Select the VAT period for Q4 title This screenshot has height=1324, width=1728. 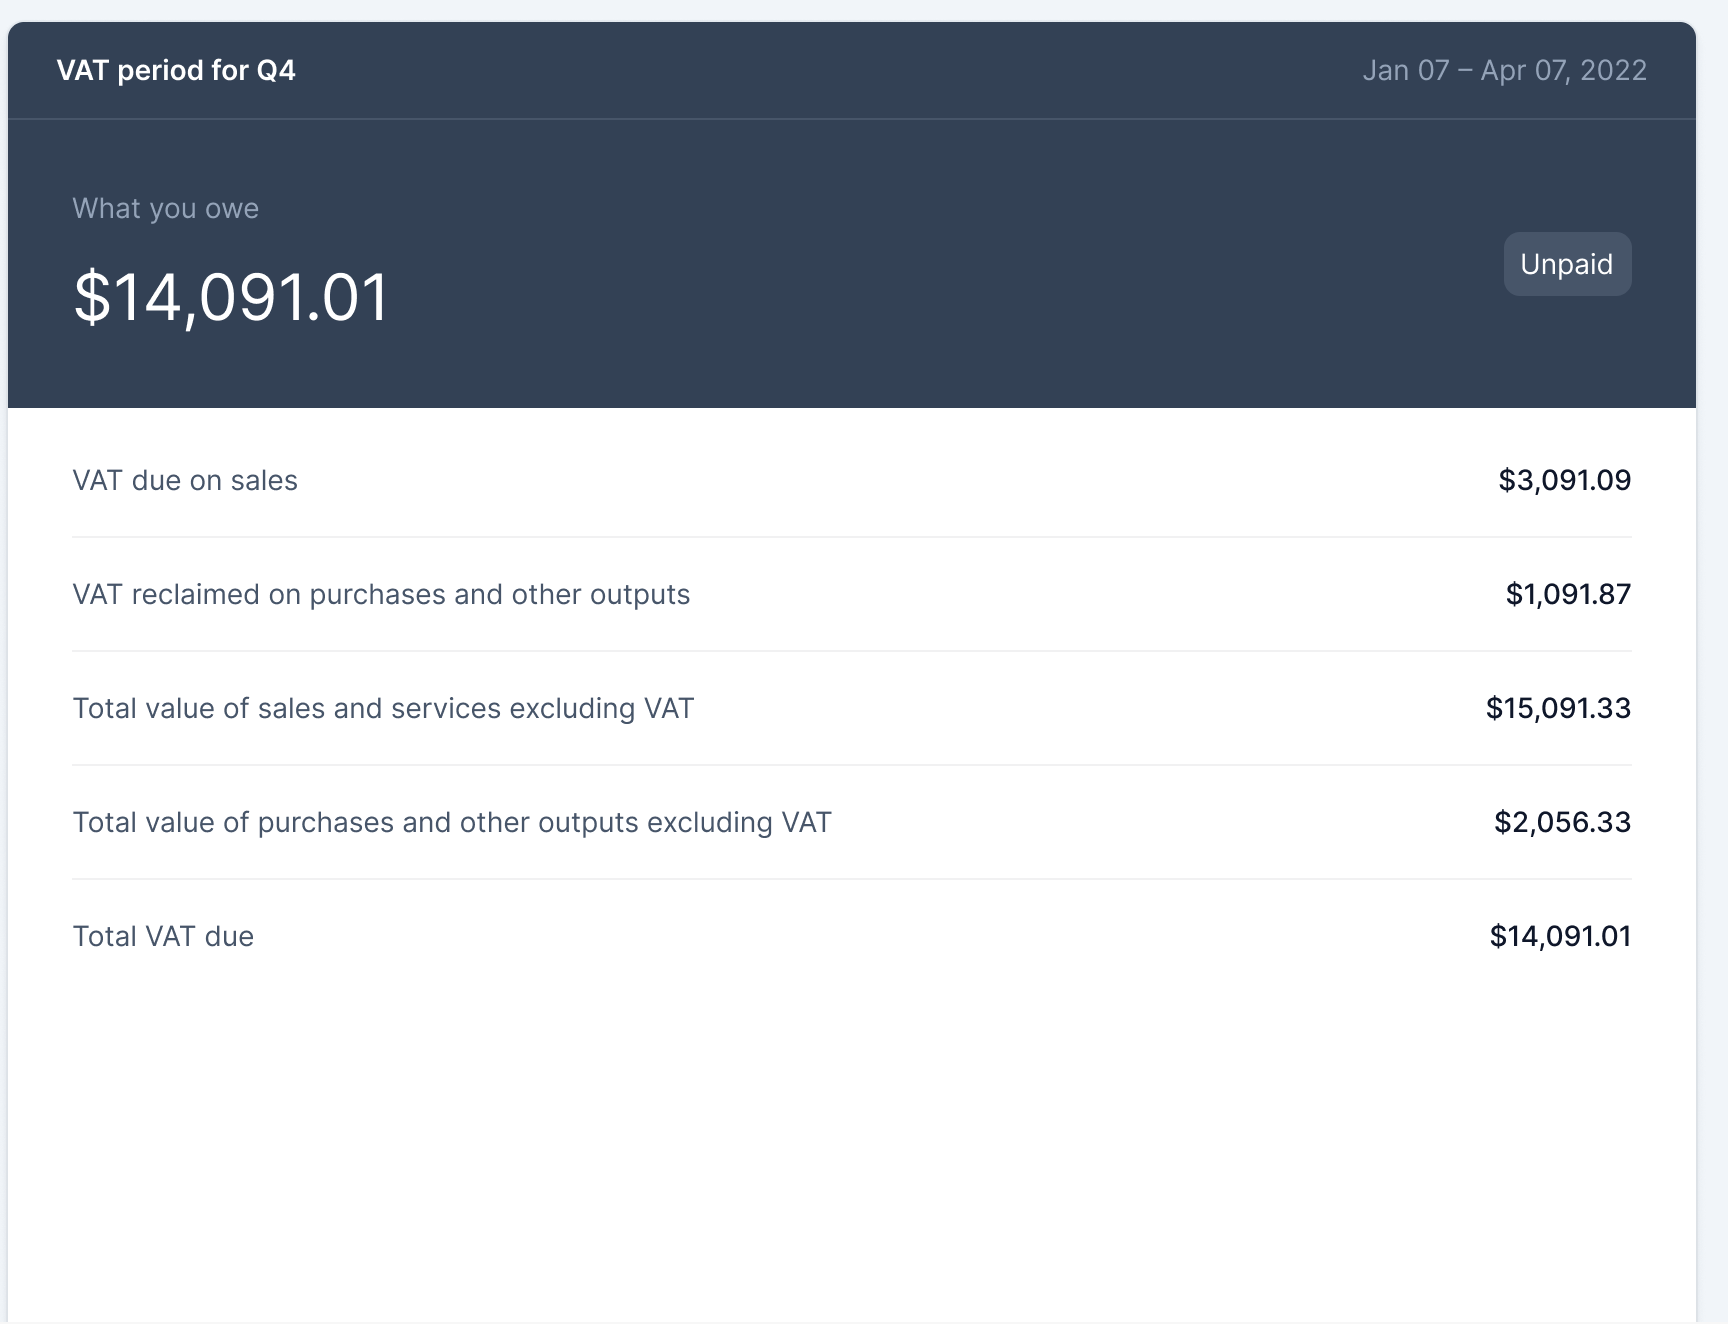pos(176,70)
